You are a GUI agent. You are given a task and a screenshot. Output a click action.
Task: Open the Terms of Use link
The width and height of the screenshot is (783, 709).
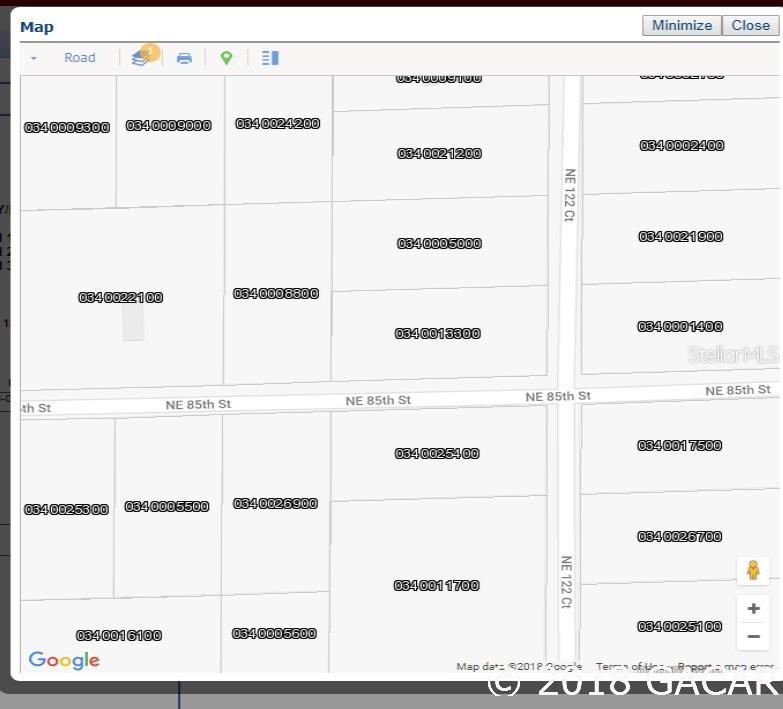(629, 667)
